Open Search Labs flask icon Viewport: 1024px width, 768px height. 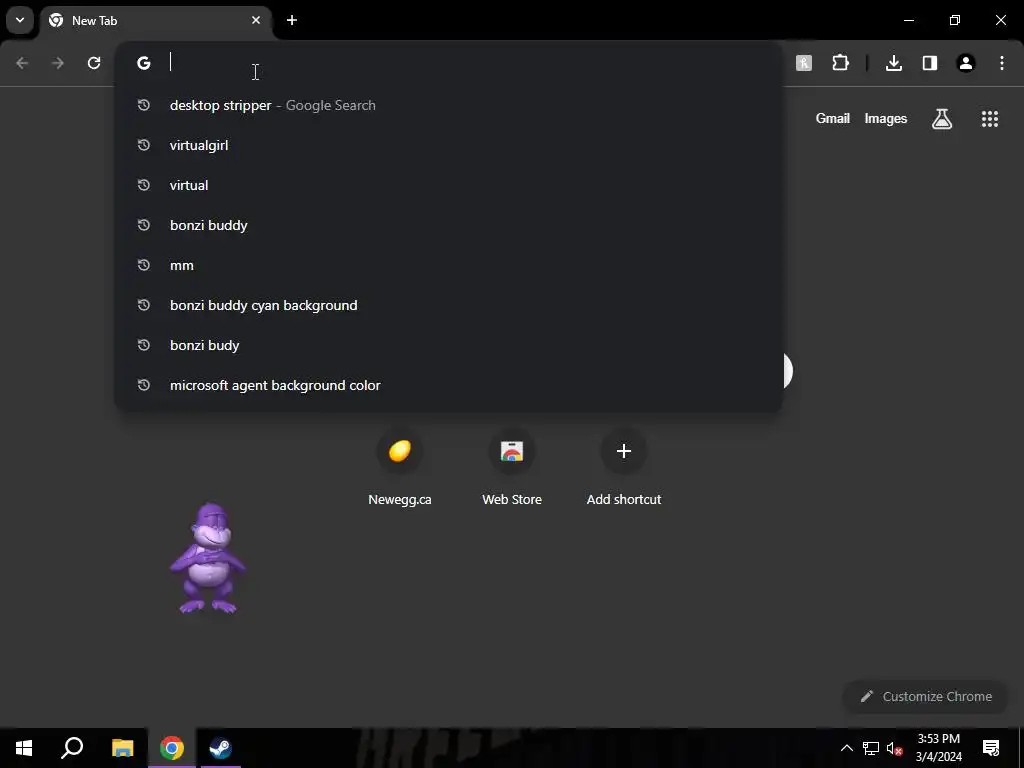[x=942, y=118]
